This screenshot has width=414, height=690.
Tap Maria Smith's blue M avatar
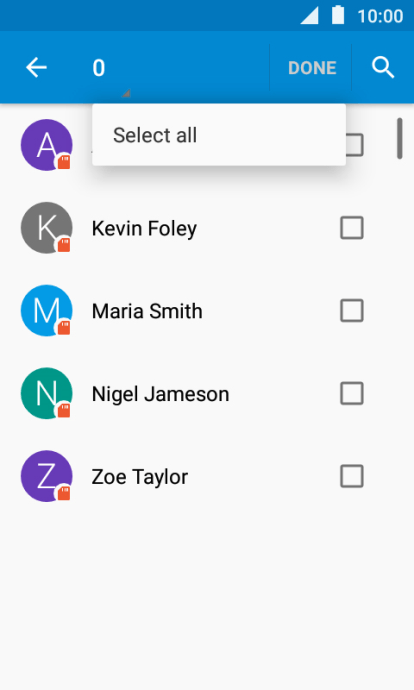point(47,310)
